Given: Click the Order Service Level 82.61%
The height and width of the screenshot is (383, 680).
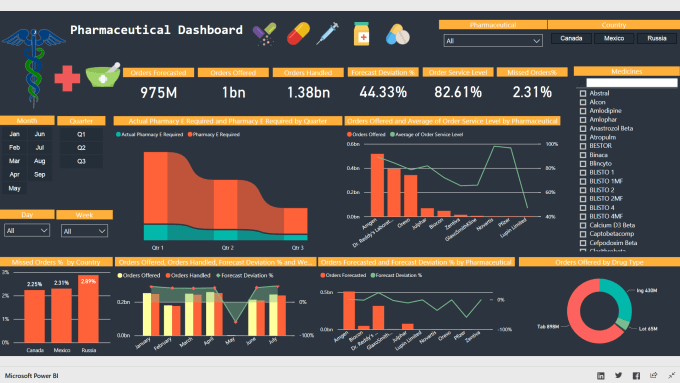Looking at the screenshot, I should (458, 92).
